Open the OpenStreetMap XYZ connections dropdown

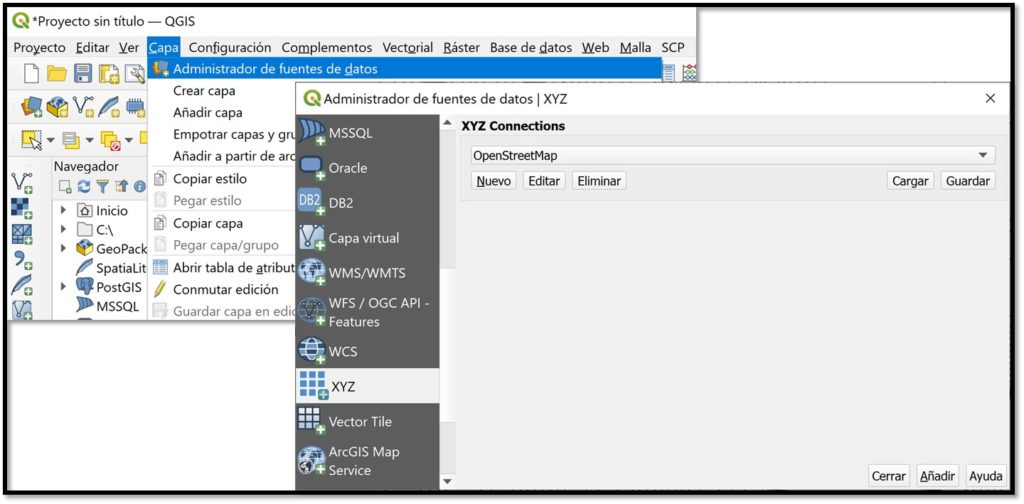point(733,155)
